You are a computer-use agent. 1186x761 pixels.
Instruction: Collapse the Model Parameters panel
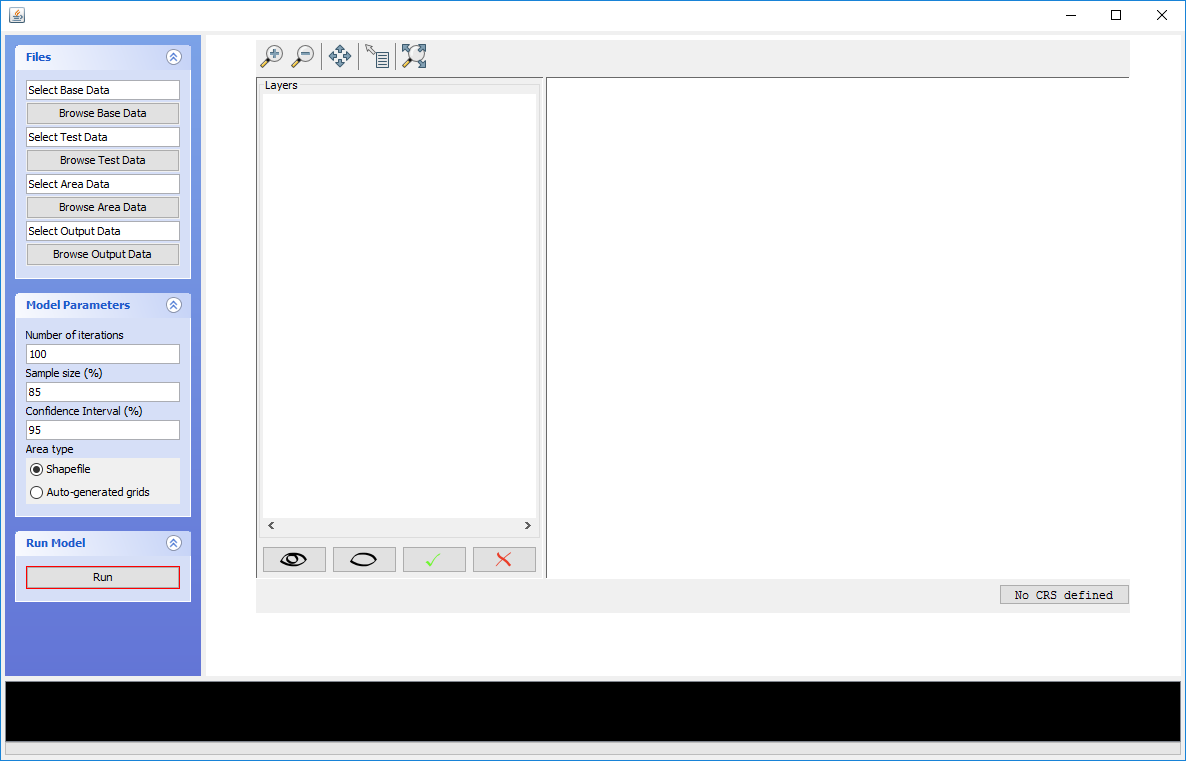174,305
